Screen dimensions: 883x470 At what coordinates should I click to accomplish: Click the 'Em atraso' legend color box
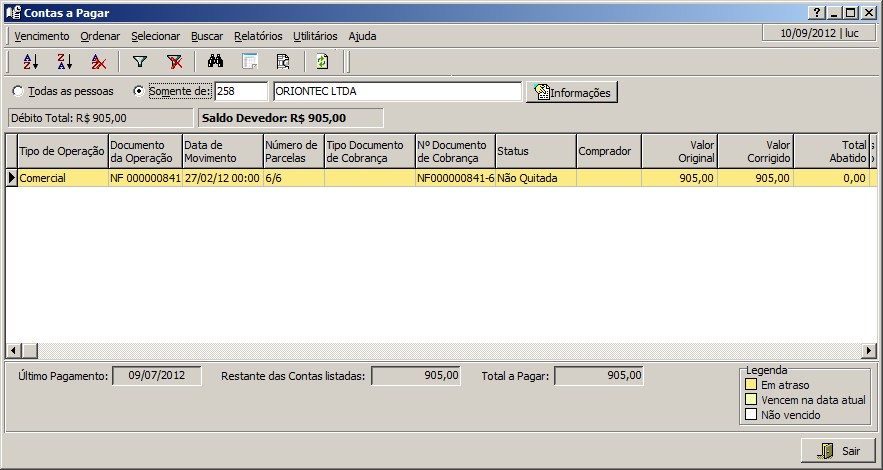point(750,384)
